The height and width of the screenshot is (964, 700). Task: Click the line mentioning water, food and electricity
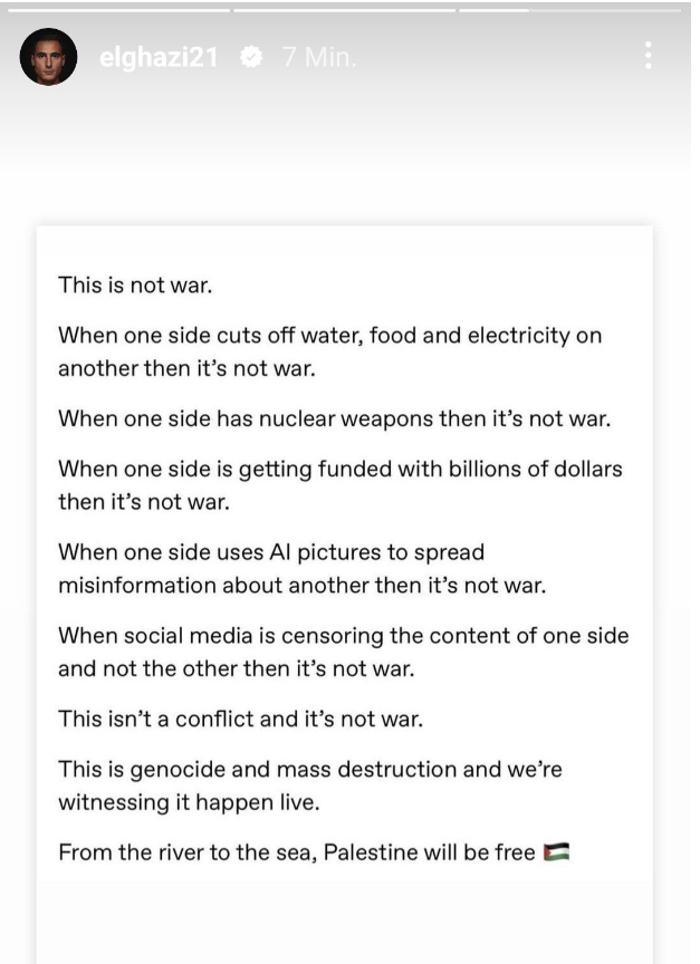[330, 335]
